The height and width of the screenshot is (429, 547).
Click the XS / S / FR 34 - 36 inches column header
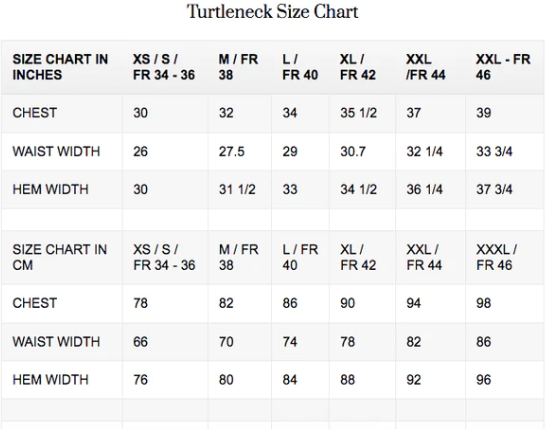pos(164,67)
